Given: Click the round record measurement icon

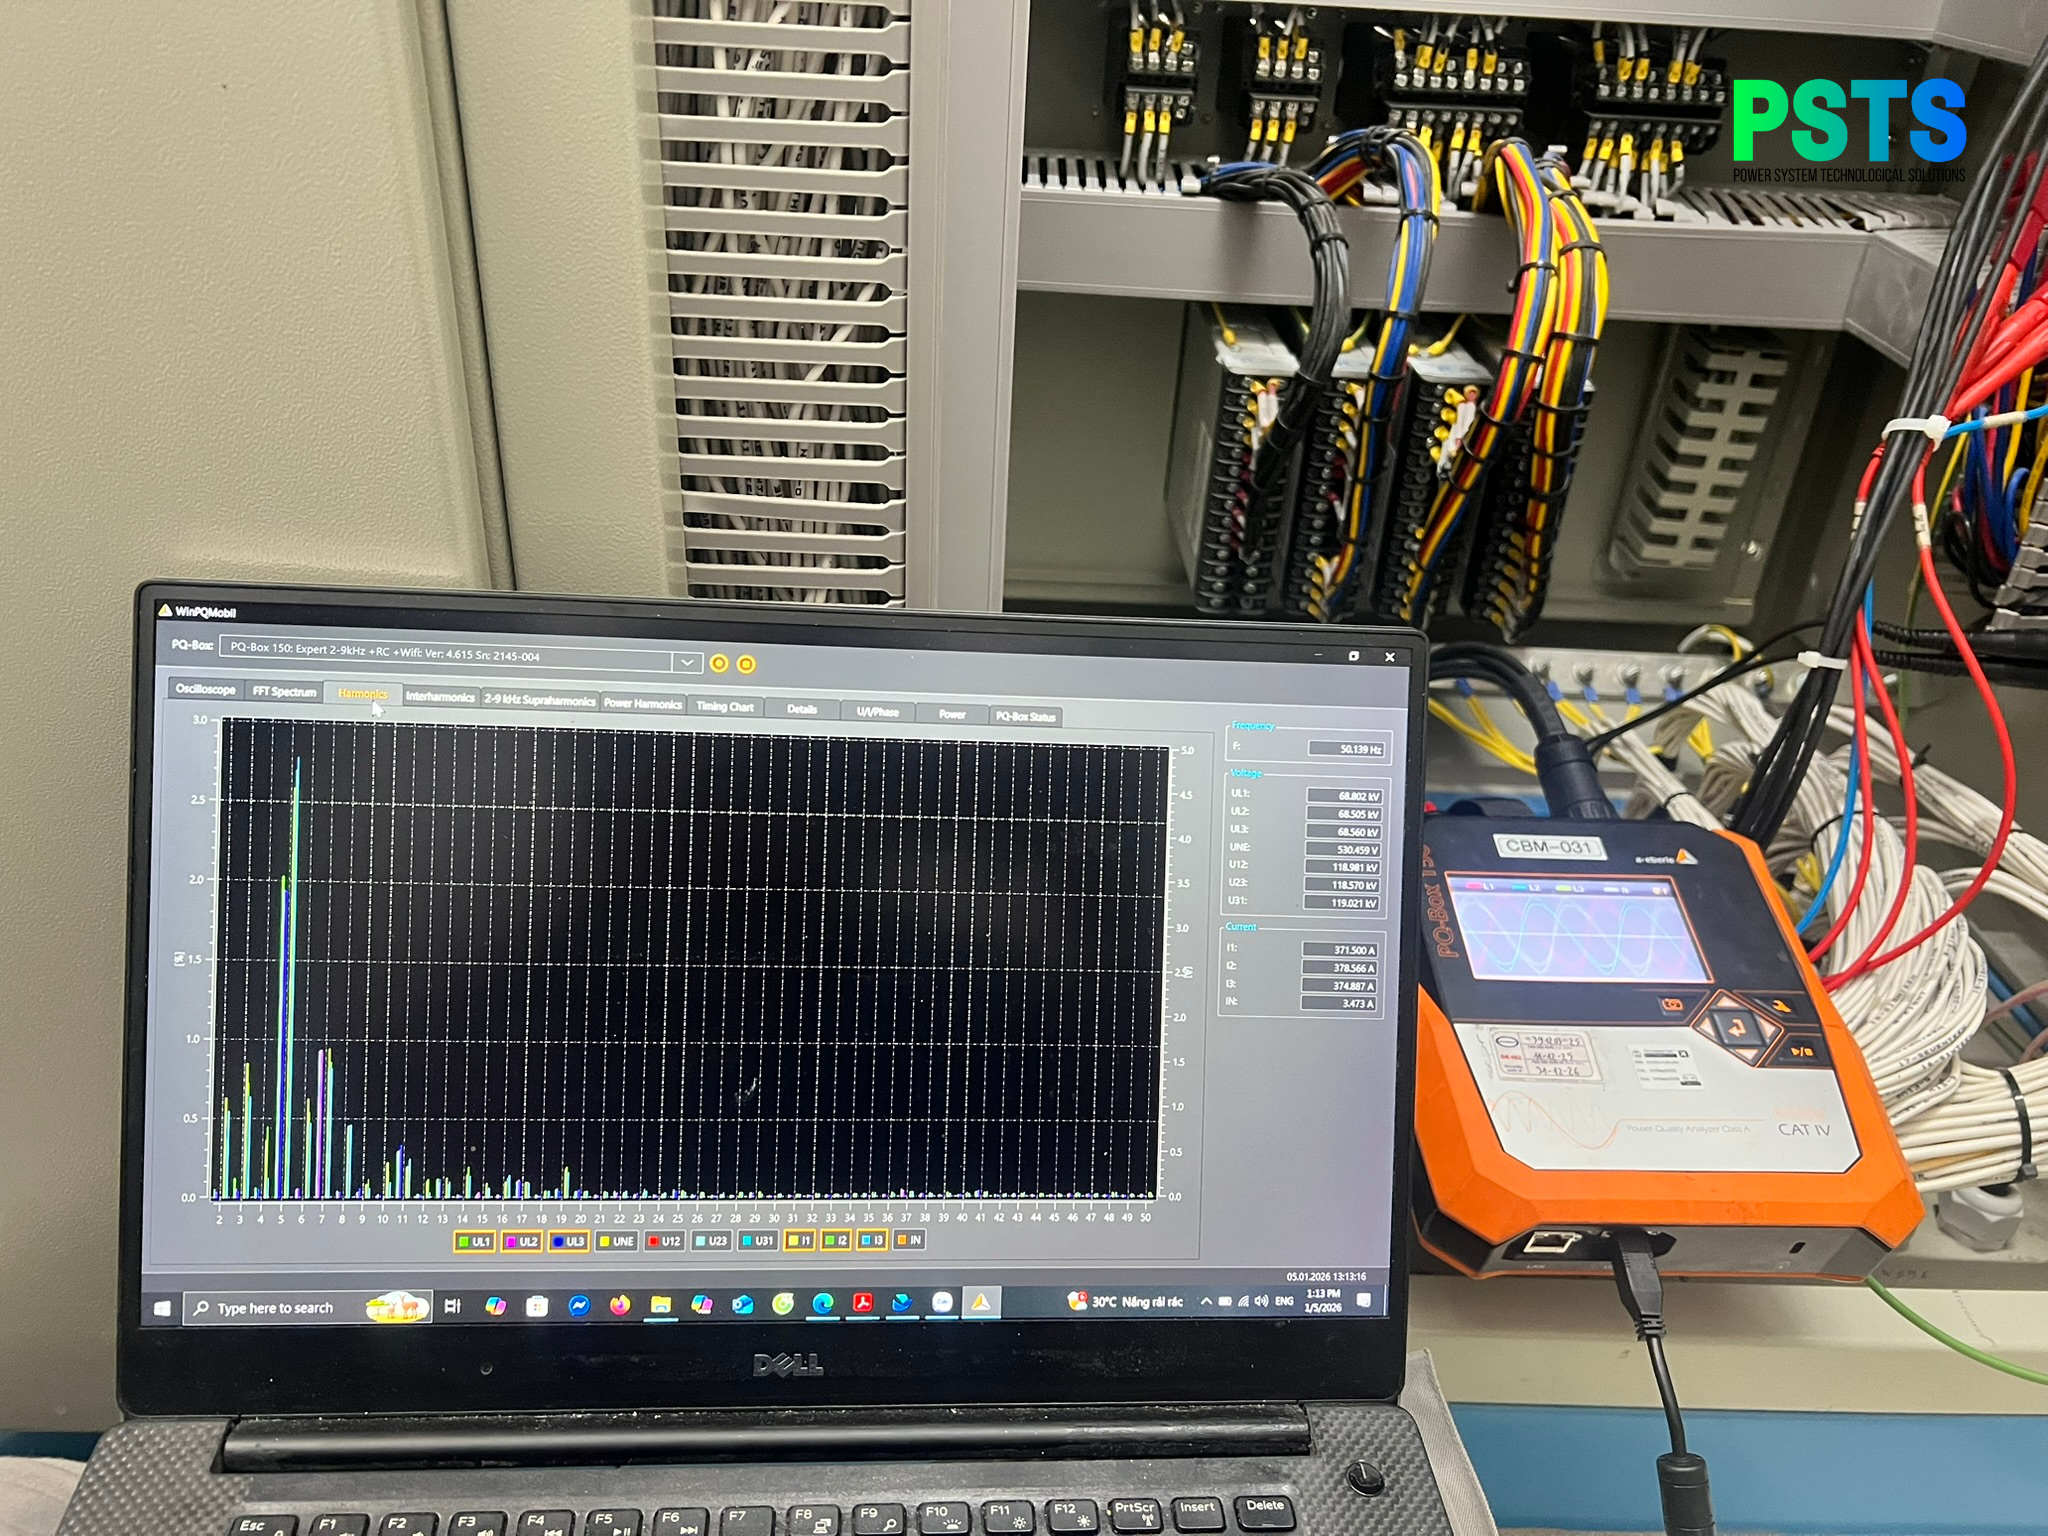Looking at the screenshot, I should point(718,663).
